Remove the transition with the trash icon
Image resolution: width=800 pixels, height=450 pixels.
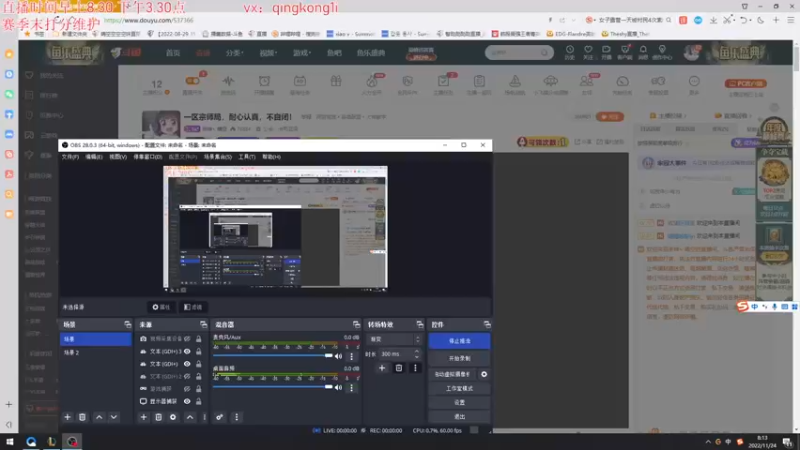point(398,368)
